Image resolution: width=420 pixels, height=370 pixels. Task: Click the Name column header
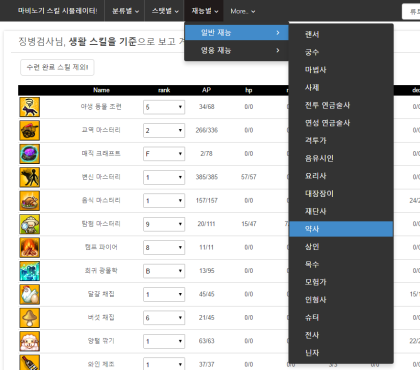coord(101,90)
